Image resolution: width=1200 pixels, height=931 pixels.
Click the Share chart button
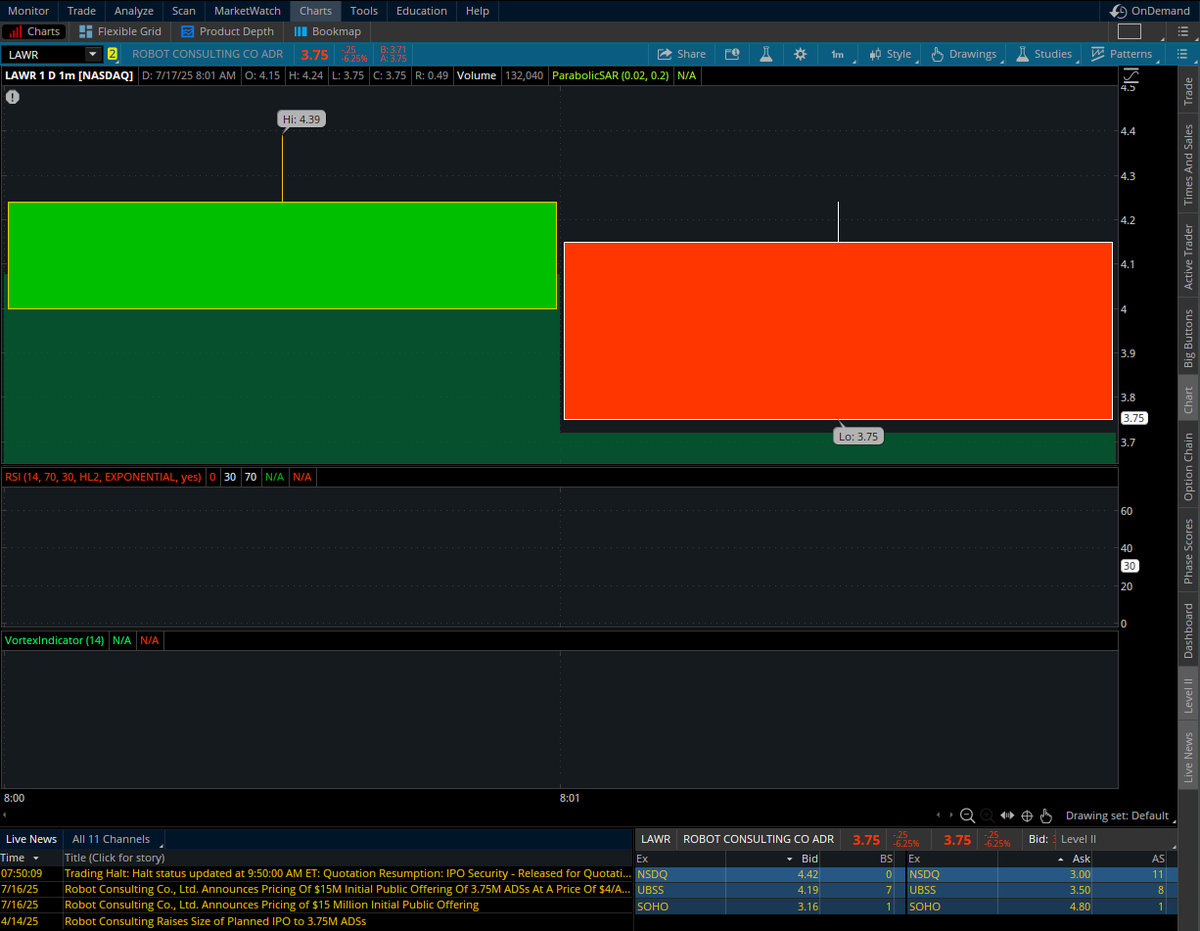point(681,54)
